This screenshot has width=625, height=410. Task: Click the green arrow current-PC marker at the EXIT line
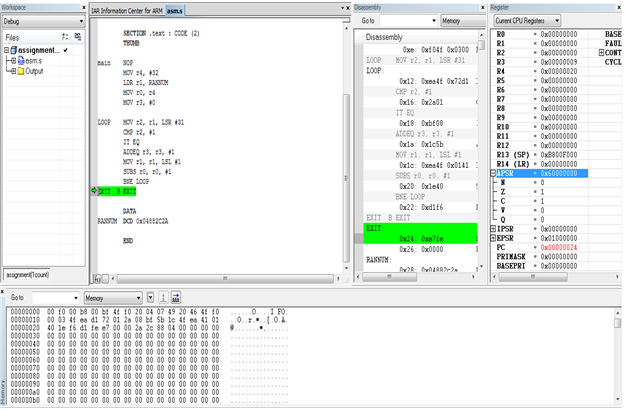(x=94, y=191)
